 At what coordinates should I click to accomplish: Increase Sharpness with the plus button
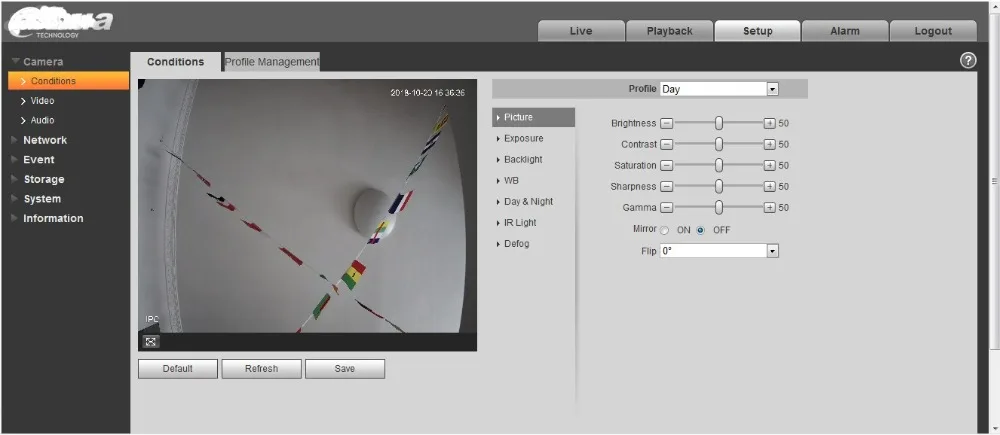[770, 186]
